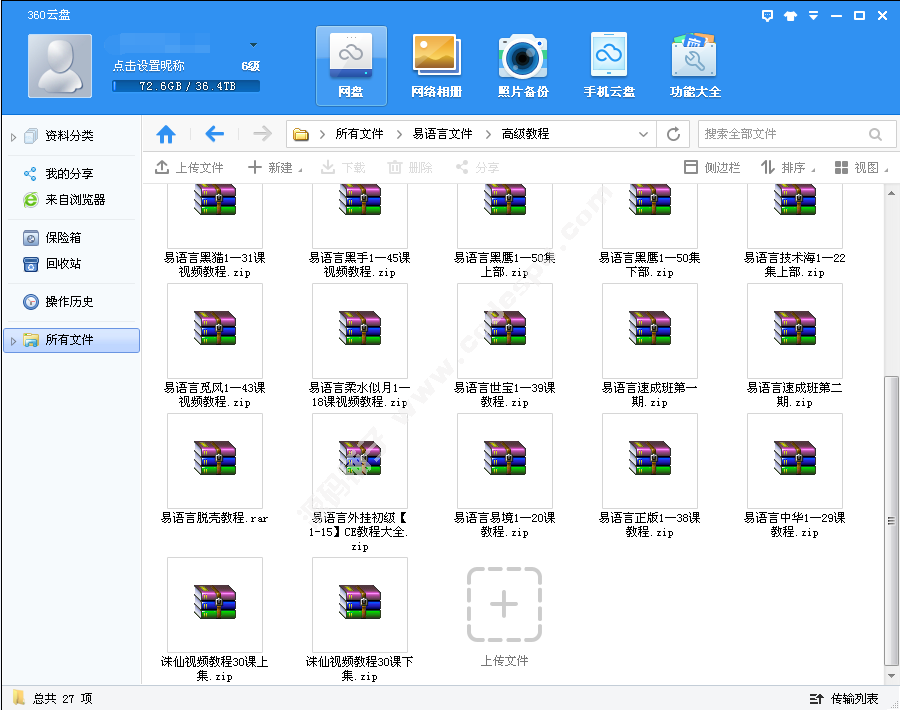900x710 pixels.
Task: Go back with the blue left arrow
Action: 215,134
